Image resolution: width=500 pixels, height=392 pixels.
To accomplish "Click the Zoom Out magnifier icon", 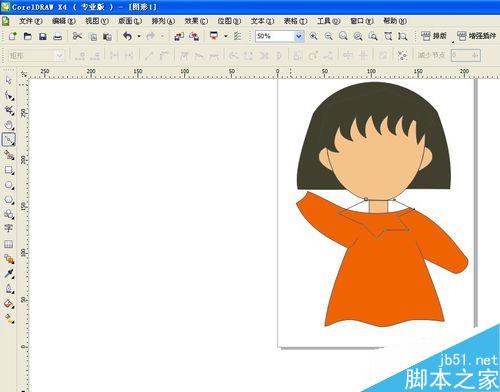I will click(328, 36).
